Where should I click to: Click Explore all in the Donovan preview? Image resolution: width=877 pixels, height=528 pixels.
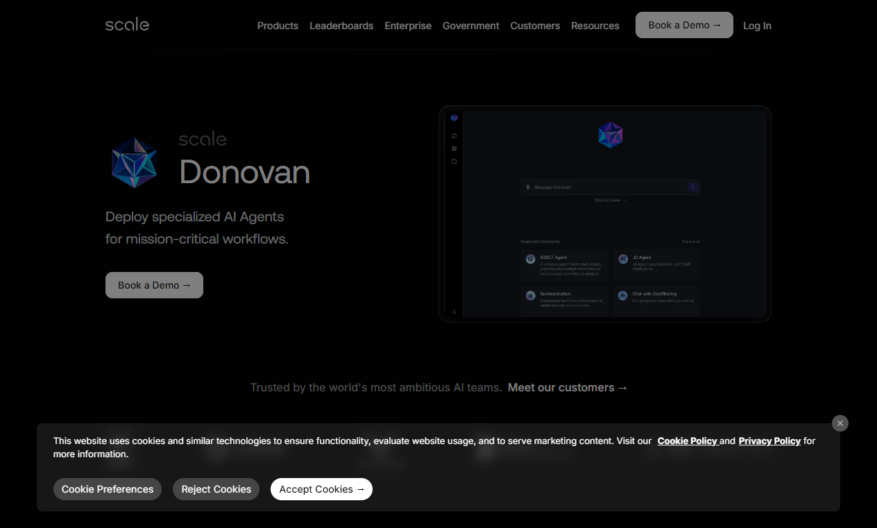tap(691, 242)
